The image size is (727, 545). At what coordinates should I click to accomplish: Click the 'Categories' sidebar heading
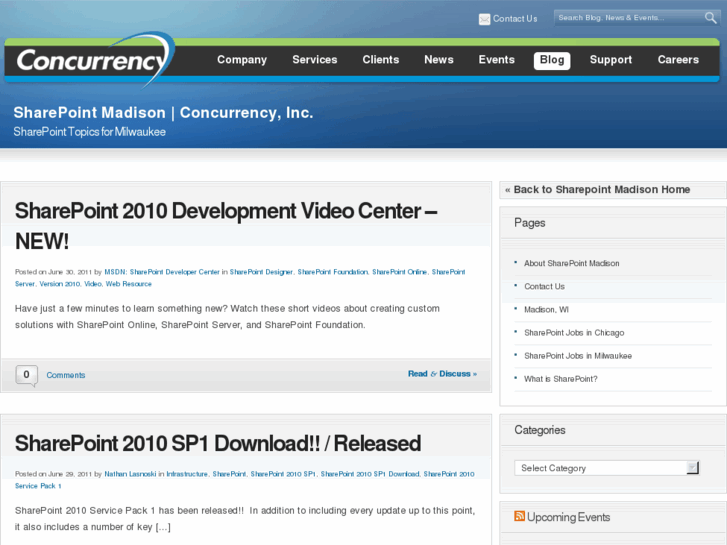(x=540, y=430)
